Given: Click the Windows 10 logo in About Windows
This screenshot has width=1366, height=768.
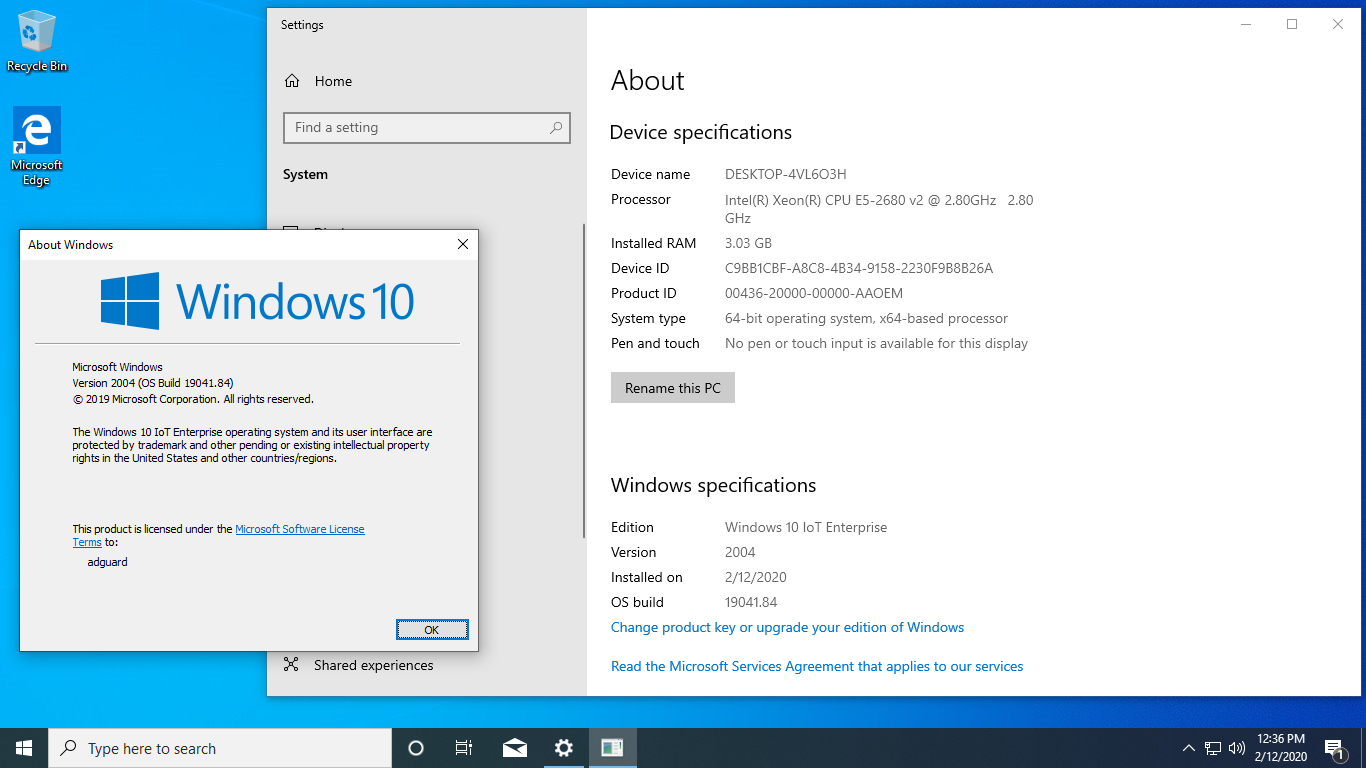Looking at the screenshot, I should coord(258,301).
